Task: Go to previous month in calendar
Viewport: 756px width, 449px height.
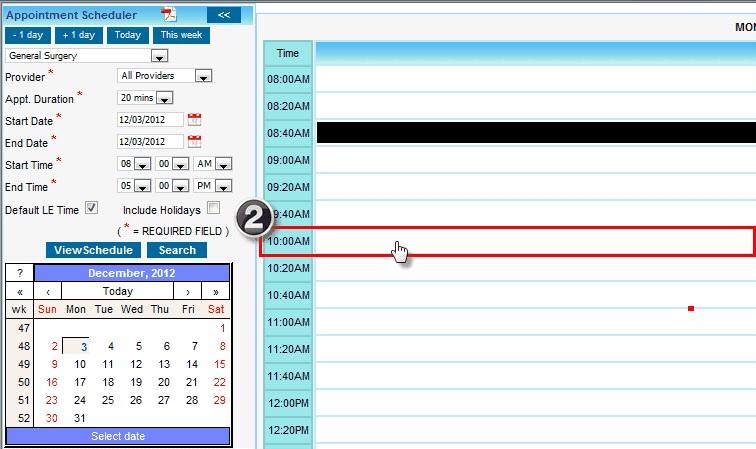Action: [48, 291]
